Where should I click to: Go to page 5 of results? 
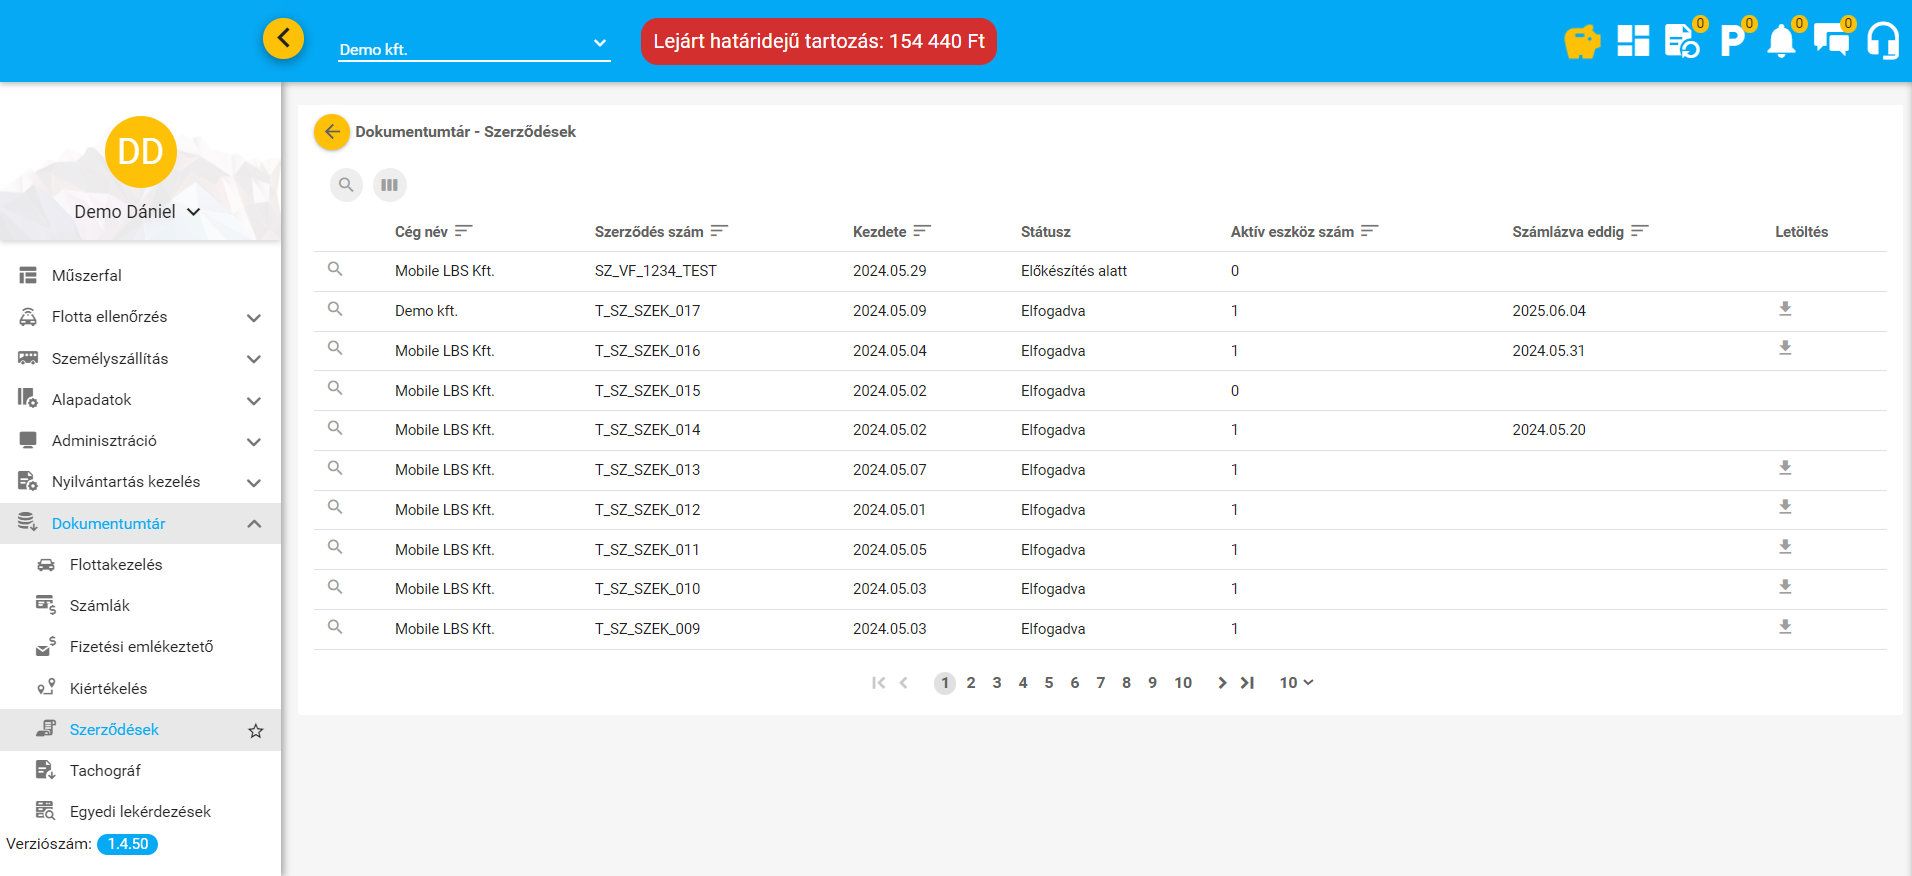tap(1049, 683)
